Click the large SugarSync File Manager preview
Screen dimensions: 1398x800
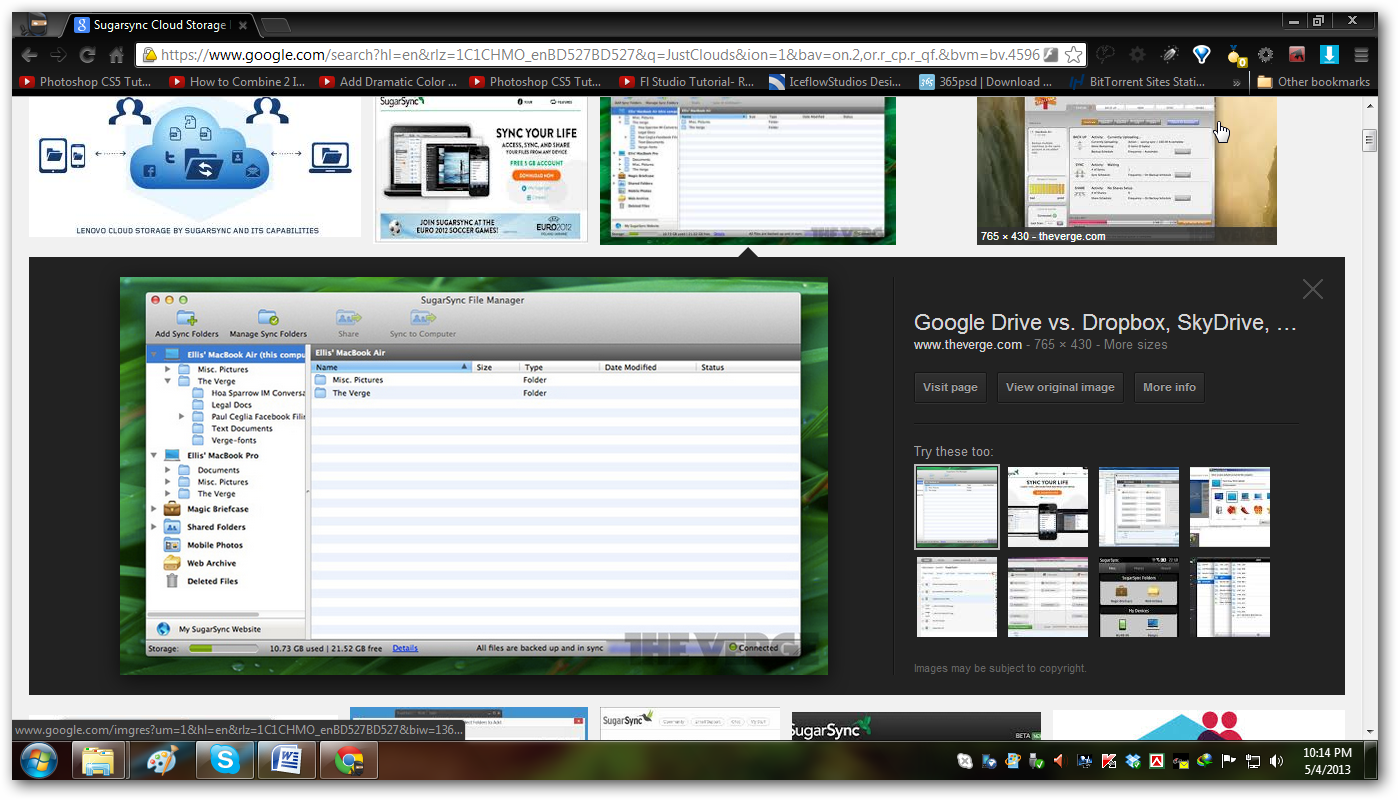tap(474, 476)
